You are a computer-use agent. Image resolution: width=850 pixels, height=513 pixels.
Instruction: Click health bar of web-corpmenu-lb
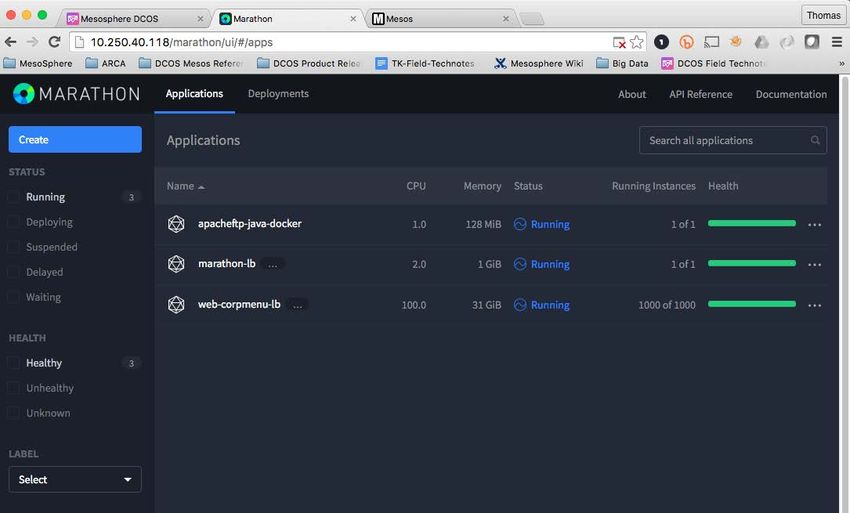[752, 304]
